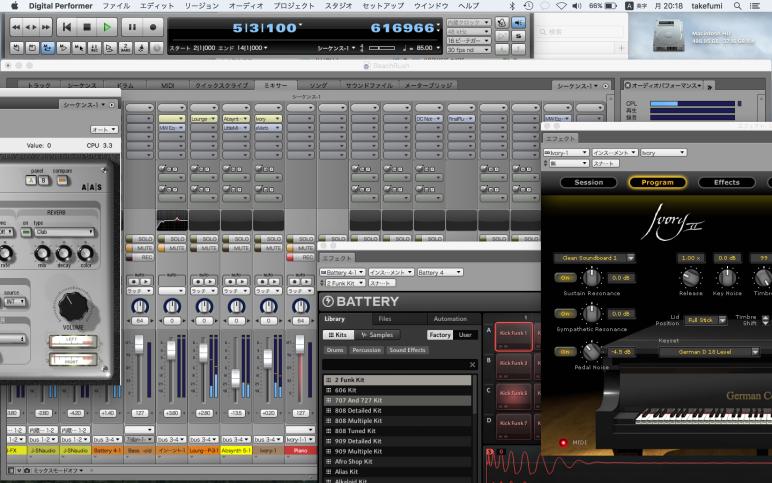Viewport: 772px width, 483px height.
Task: Click the Ivory Release knob
Action: pyautogui.click(x=690, y=278)
